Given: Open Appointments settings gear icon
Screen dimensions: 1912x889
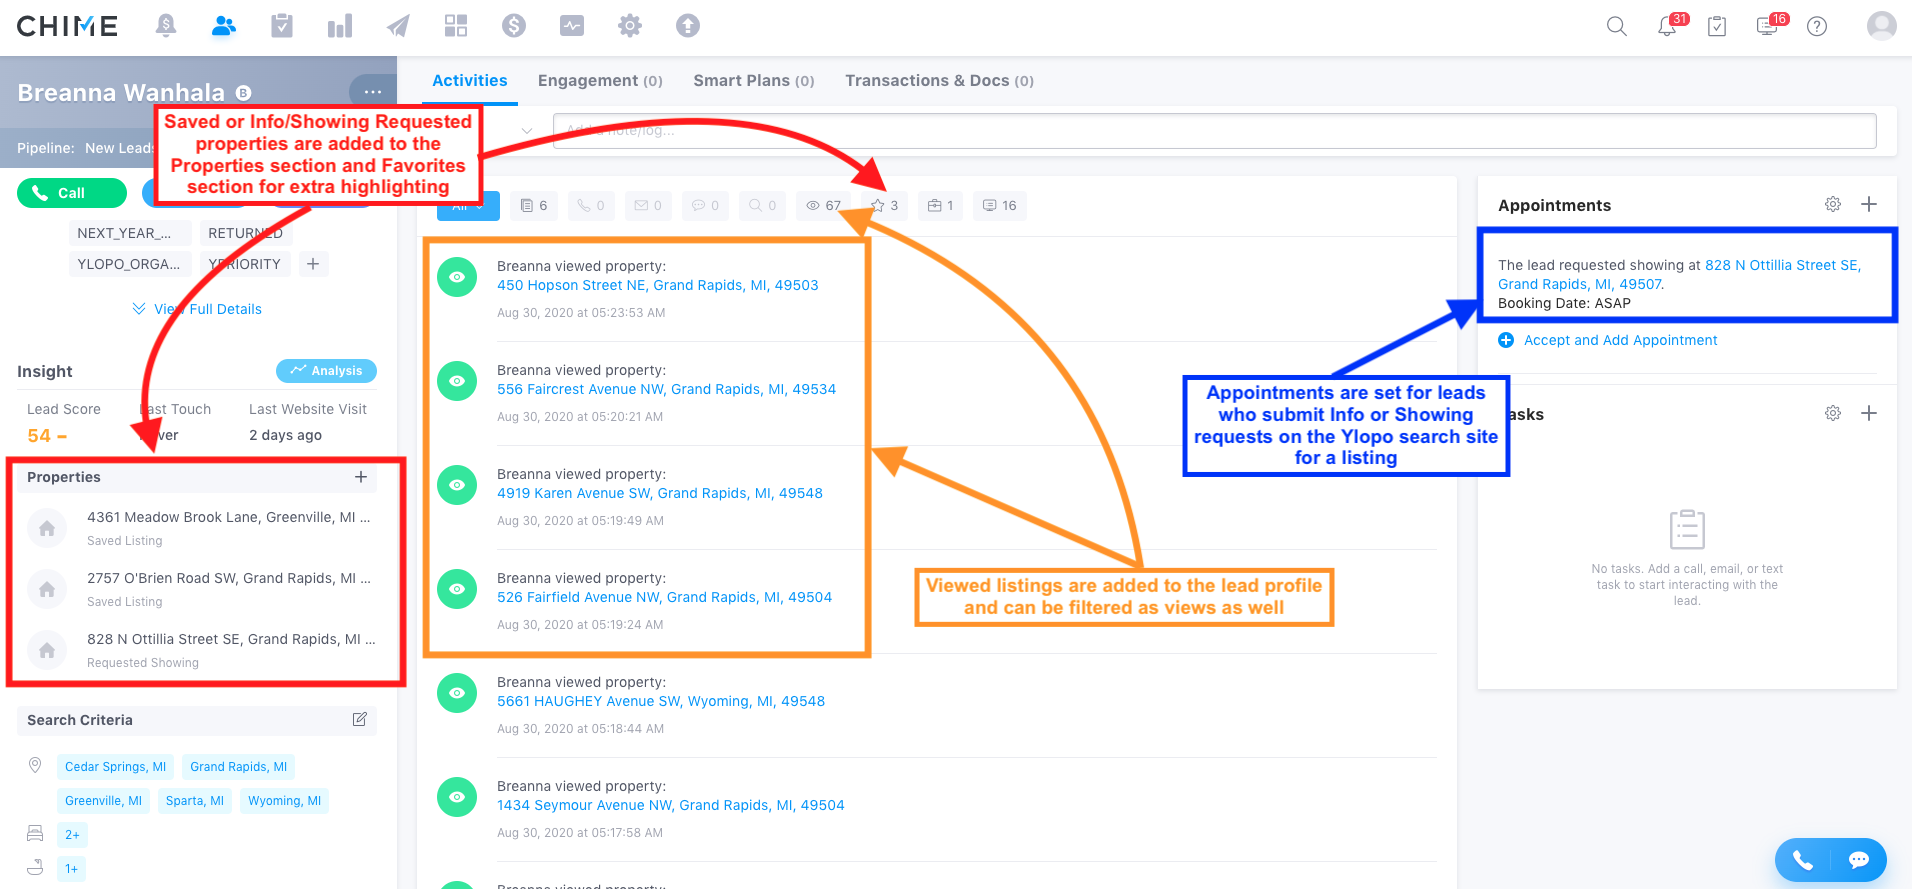Looking at the screenshot, I should 1832,205.
